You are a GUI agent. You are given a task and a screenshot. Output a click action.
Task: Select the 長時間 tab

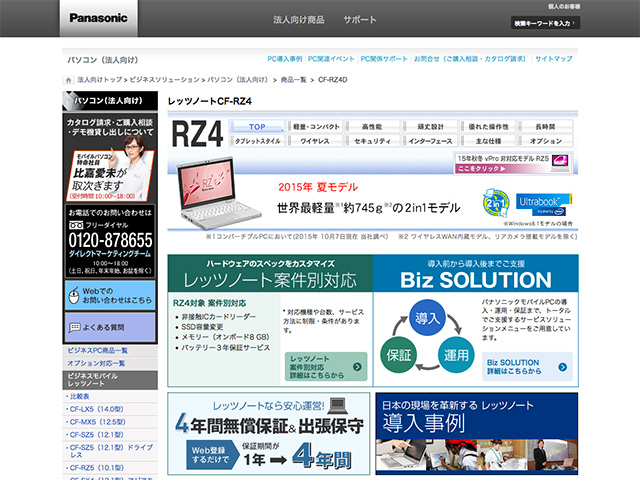[545, 127]
